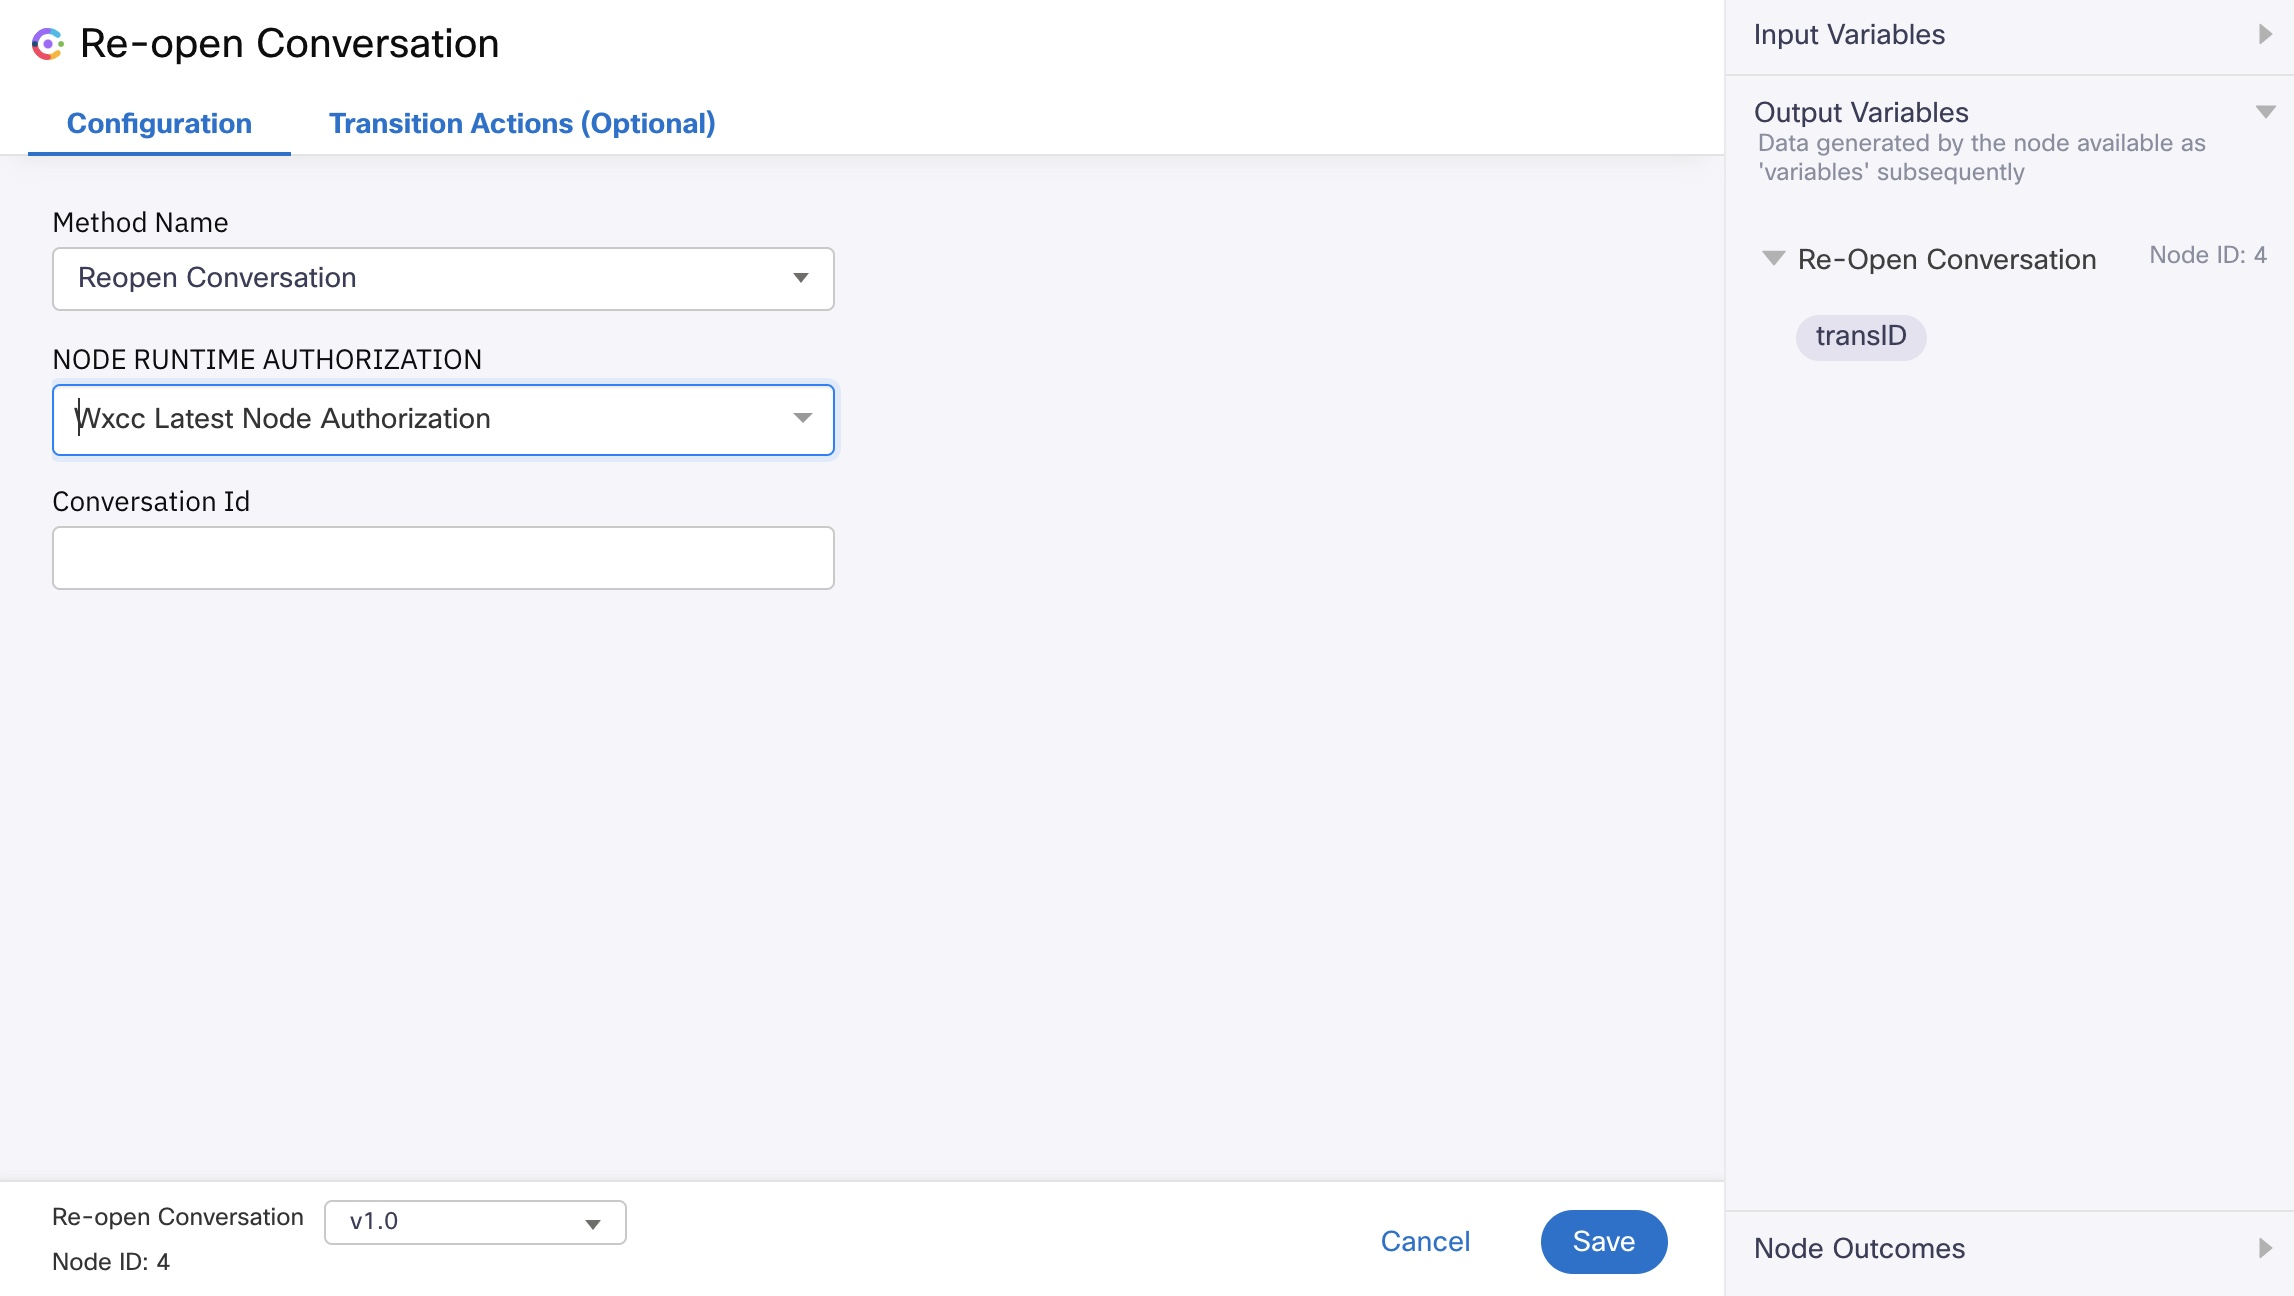Select the Configuration tab
The width and height of the screenshot is (2294, 1296).
[x=159, y=123]
